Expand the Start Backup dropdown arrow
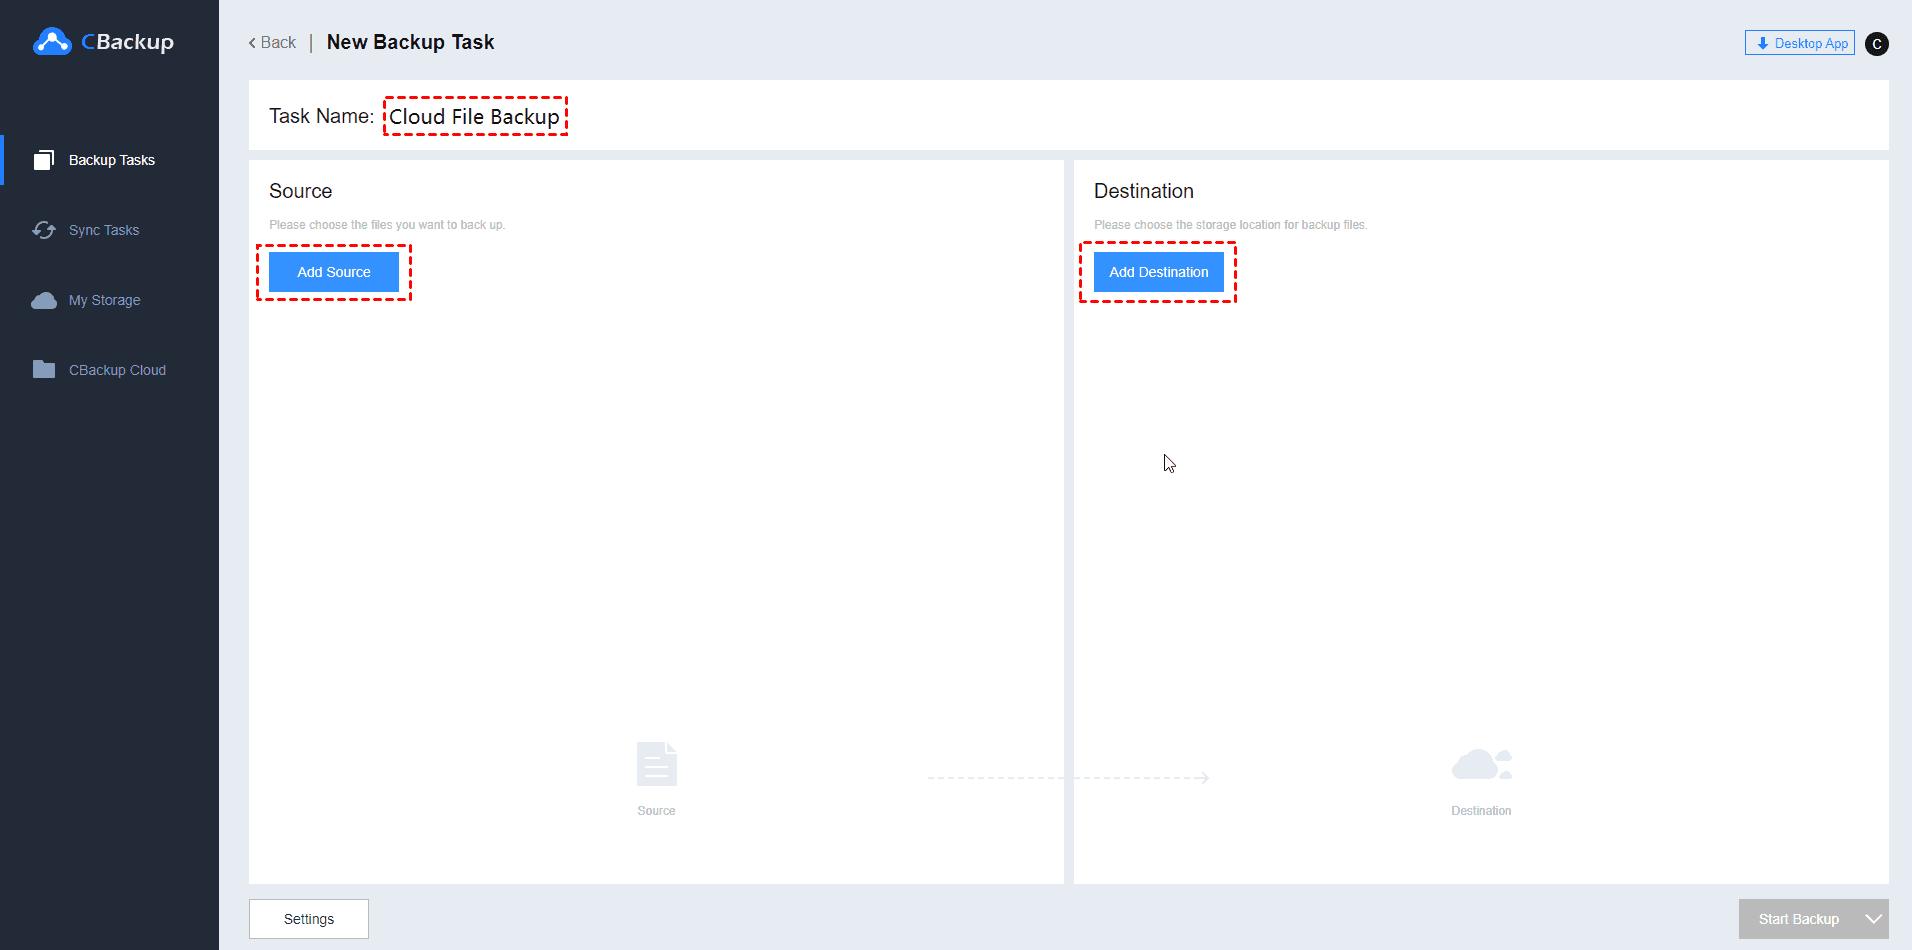This screenshot has height=950, width=1912. click(1873, 919)
